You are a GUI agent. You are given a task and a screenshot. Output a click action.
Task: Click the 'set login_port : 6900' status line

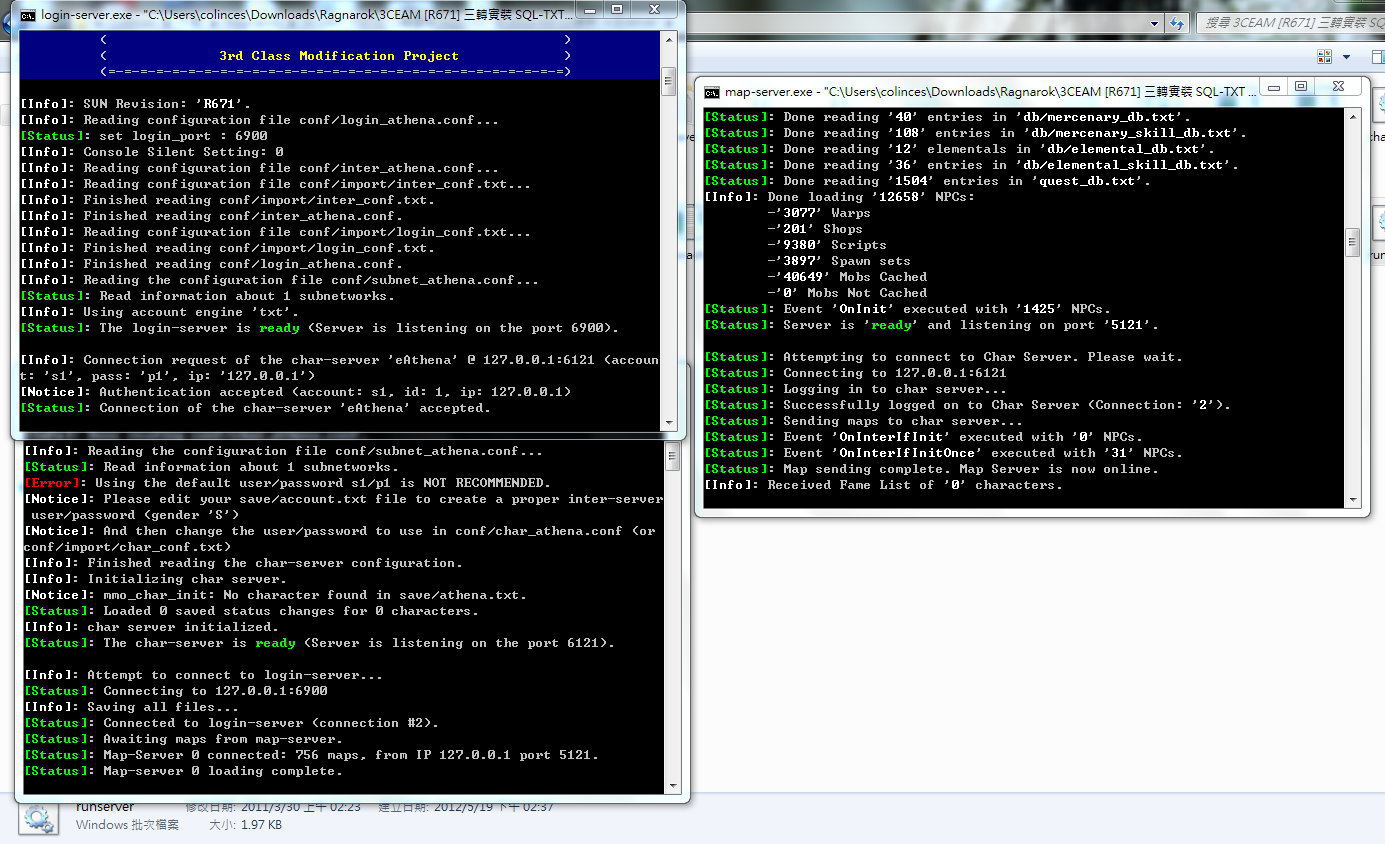[x=144, y=136]
